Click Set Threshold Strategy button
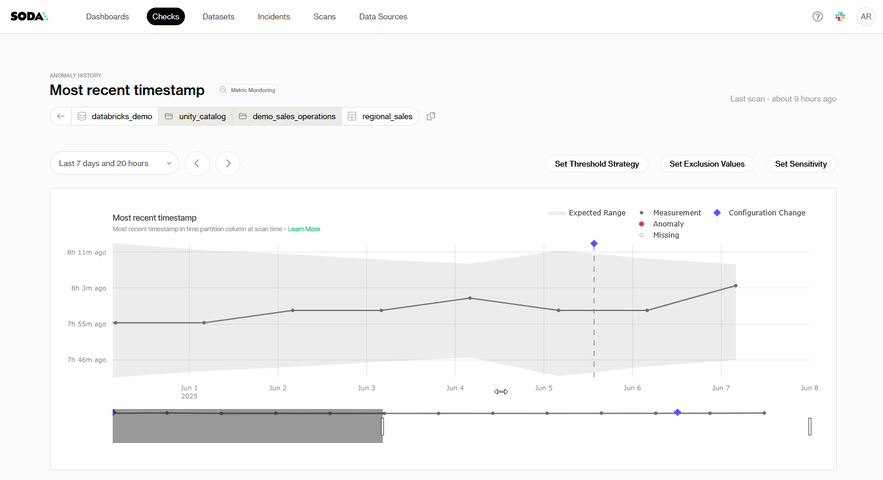 [597, 163]
